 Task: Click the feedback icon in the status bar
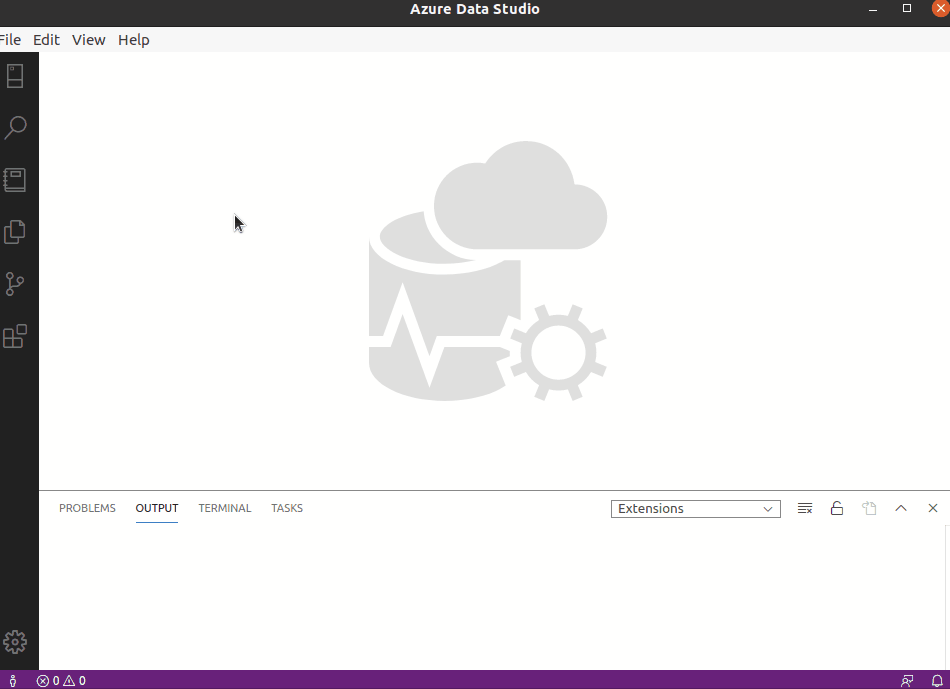(x=907, y=681)
